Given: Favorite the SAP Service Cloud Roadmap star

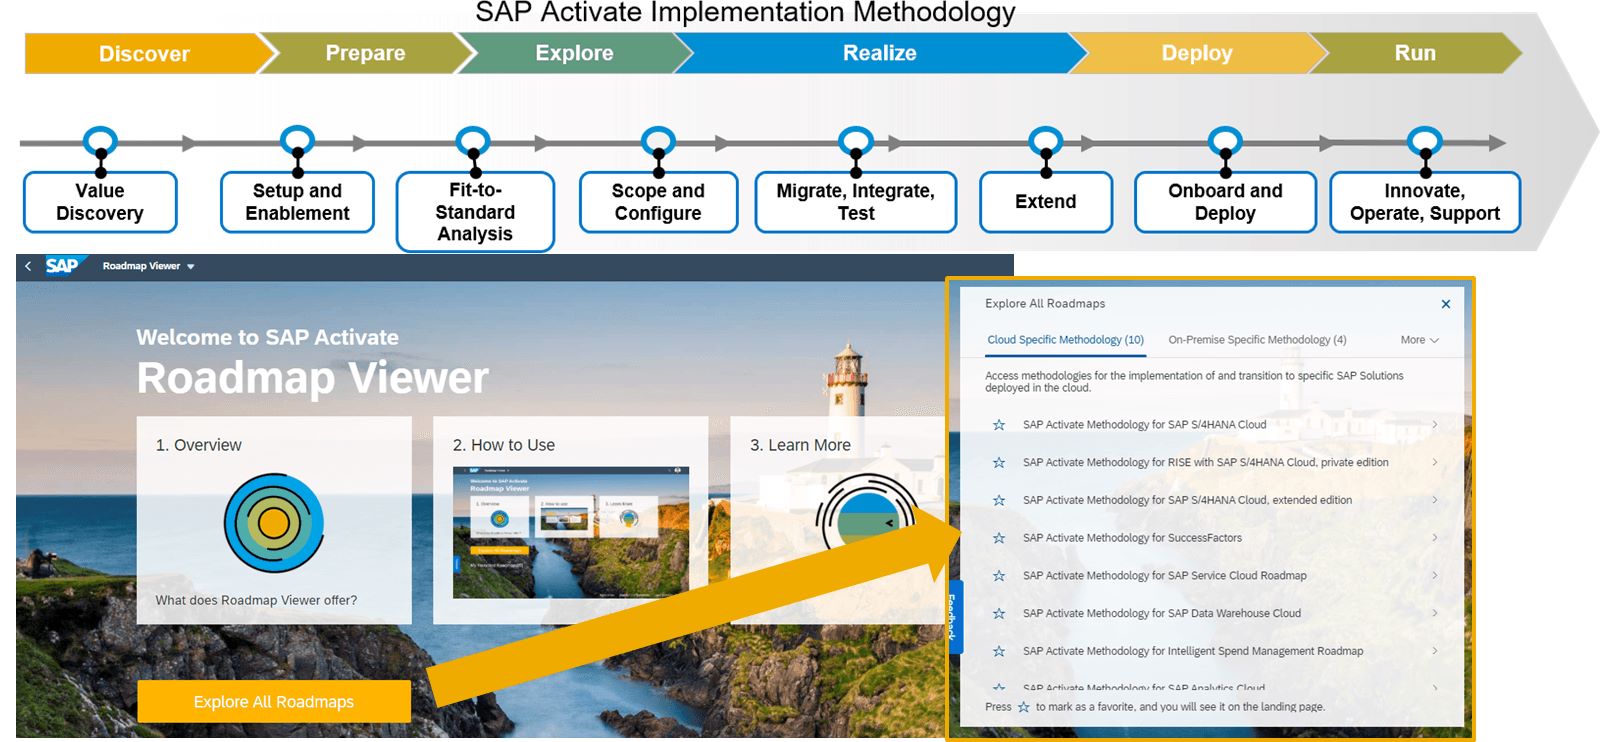Looking at the screenshot, I should 999,576.
